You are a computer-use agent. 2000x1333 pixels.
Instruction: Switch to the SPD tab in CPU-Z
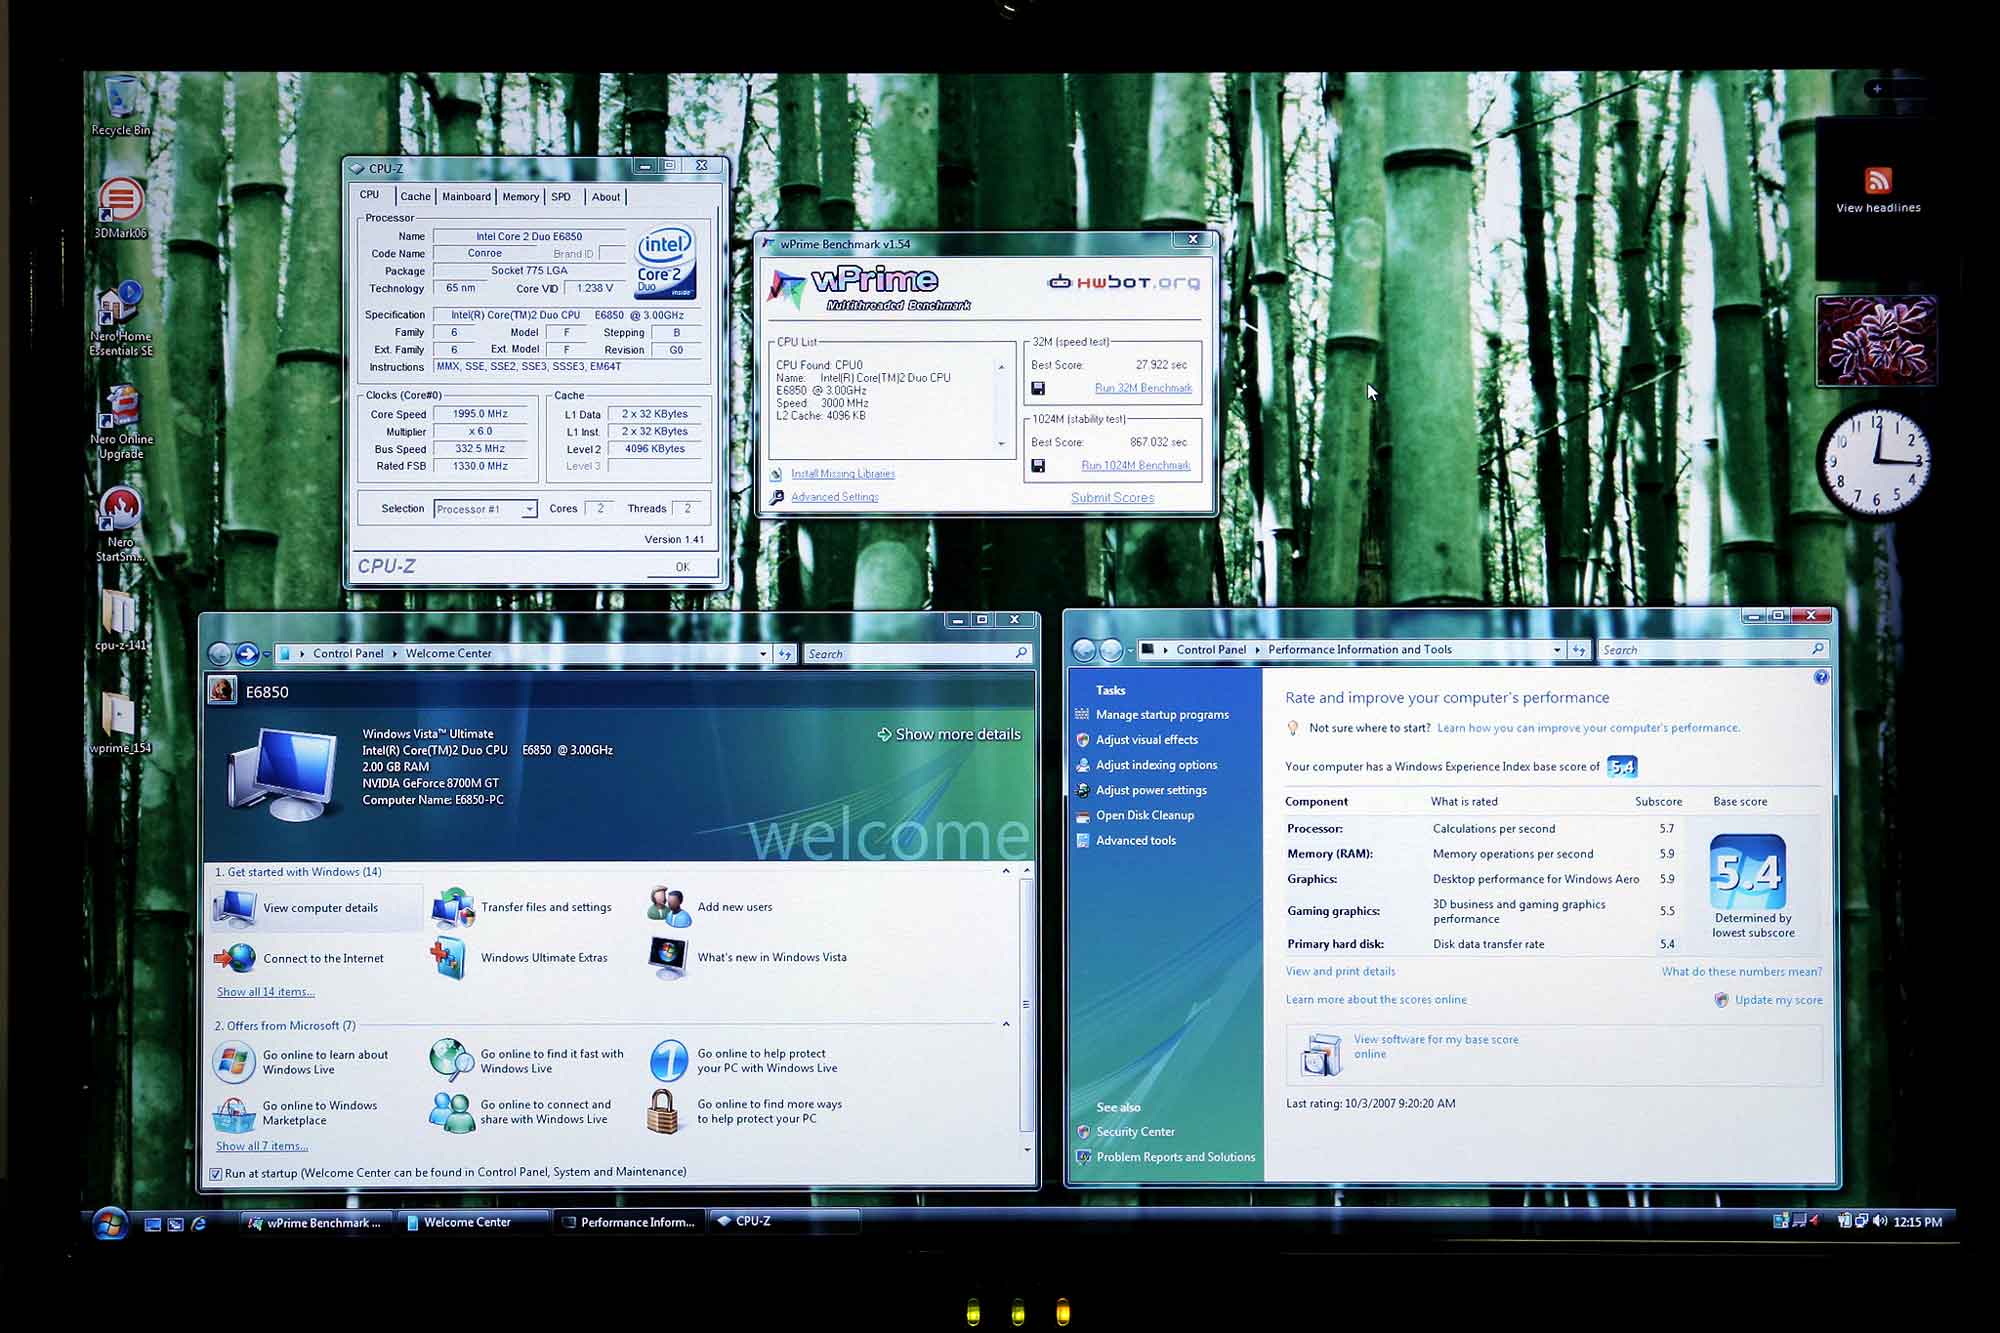[x=561, y=197]
